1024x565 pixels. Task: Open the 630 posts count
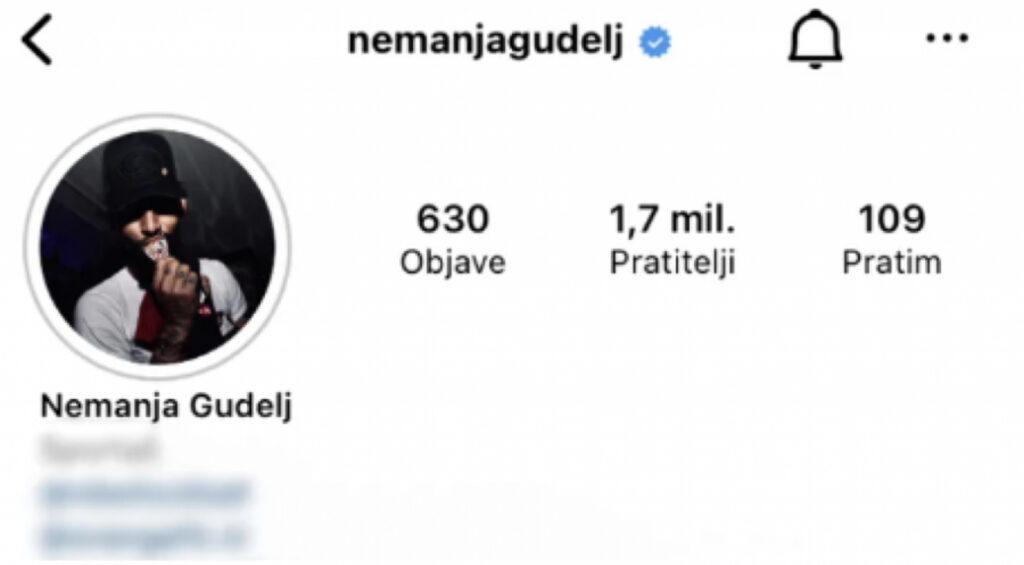pyautogui.click(x=453, y=219)
